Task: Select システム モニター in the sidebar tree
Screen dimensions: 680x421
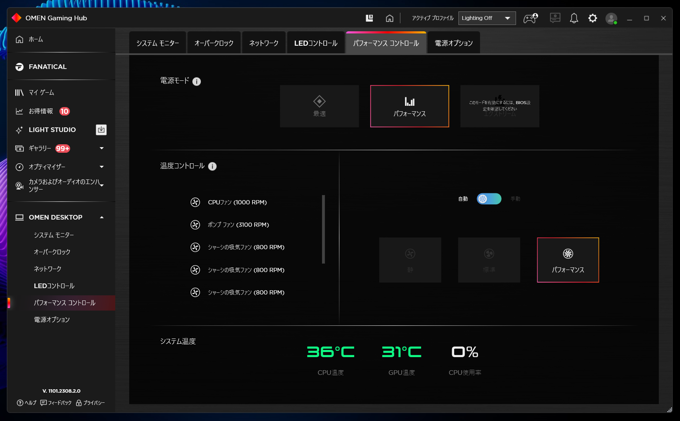Action: [x=54, y=235]
